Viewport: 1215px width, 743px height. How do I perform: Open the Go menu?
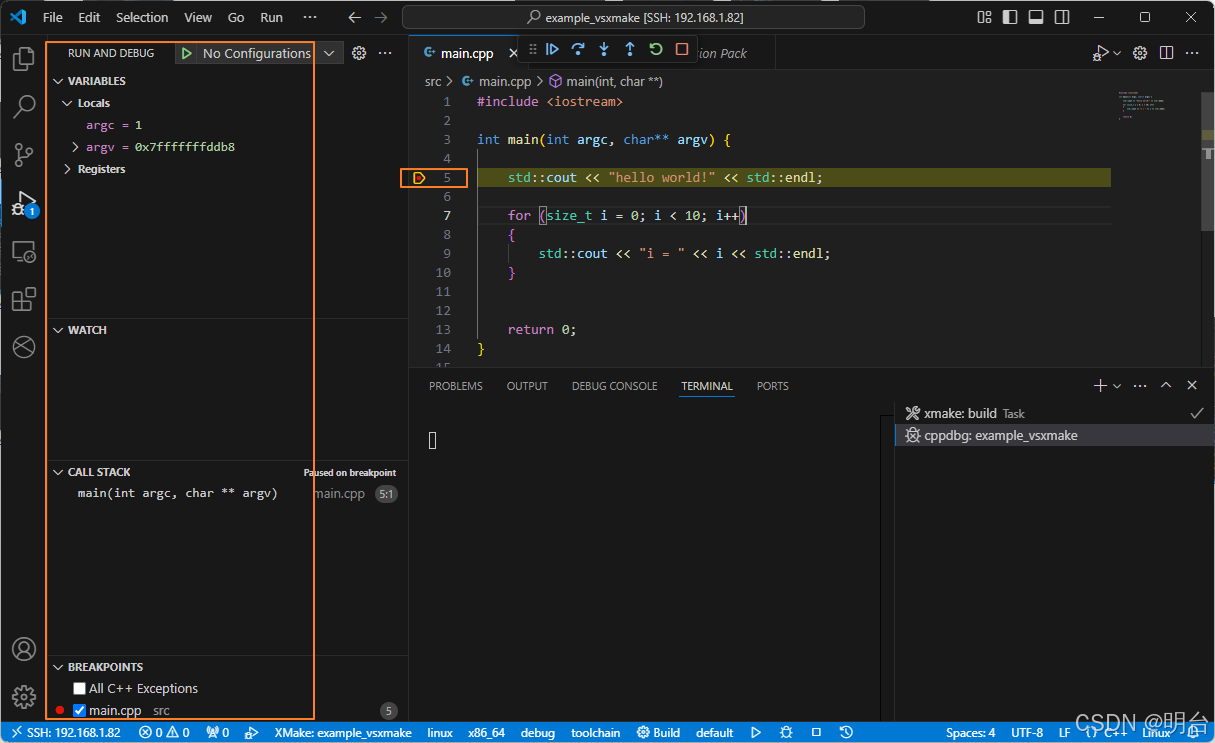236,17
